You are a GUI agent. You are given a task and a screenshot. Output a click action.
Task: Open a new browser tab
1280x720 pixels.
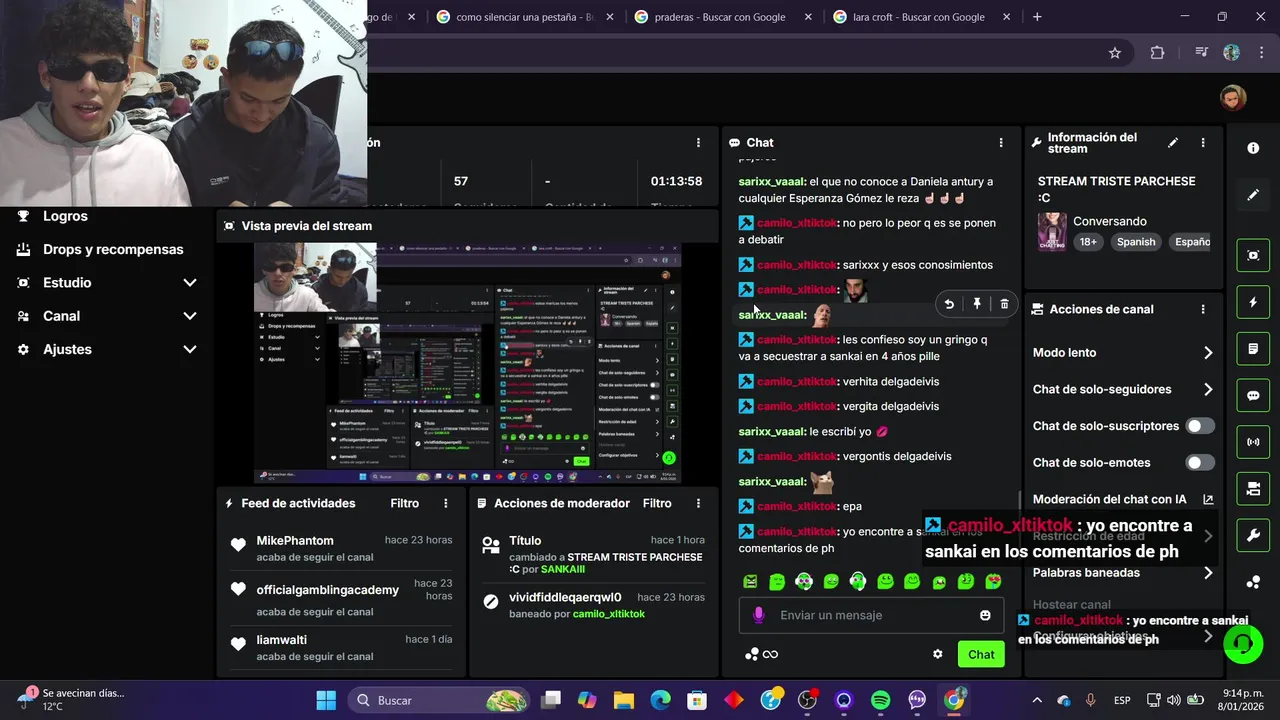1037,17
